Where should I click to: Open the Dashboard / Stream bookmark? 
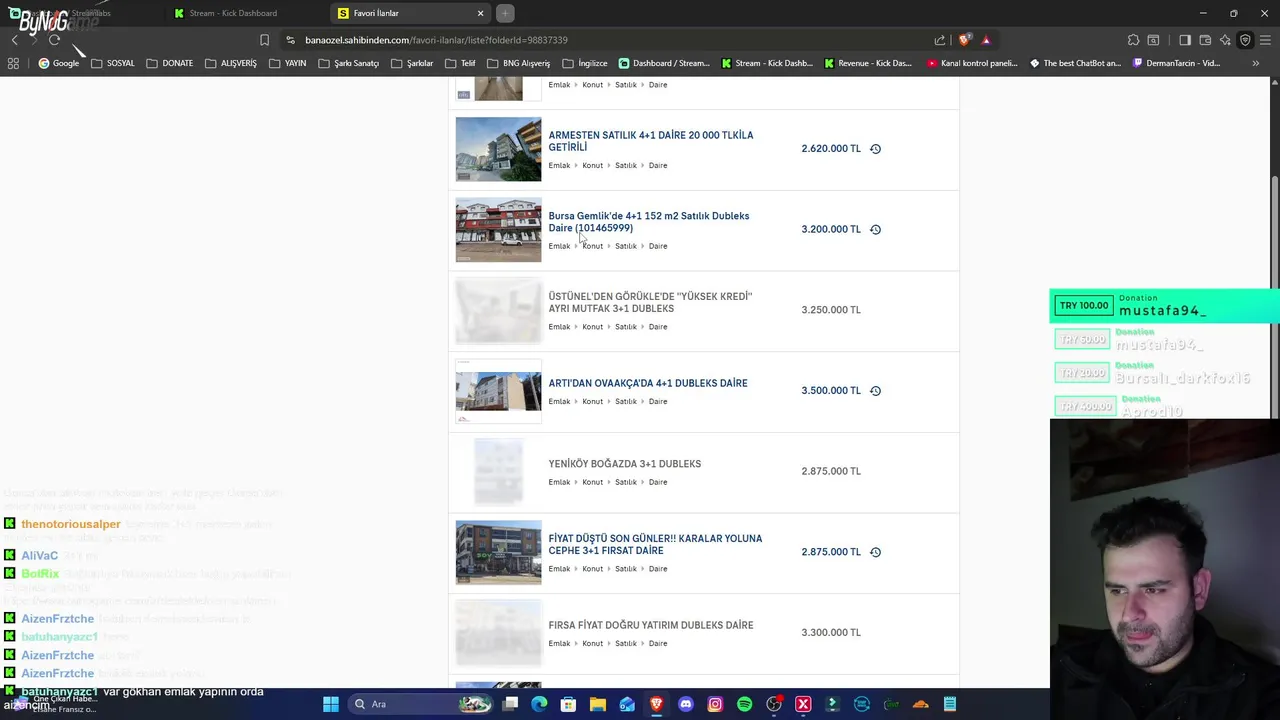[664, 63]
